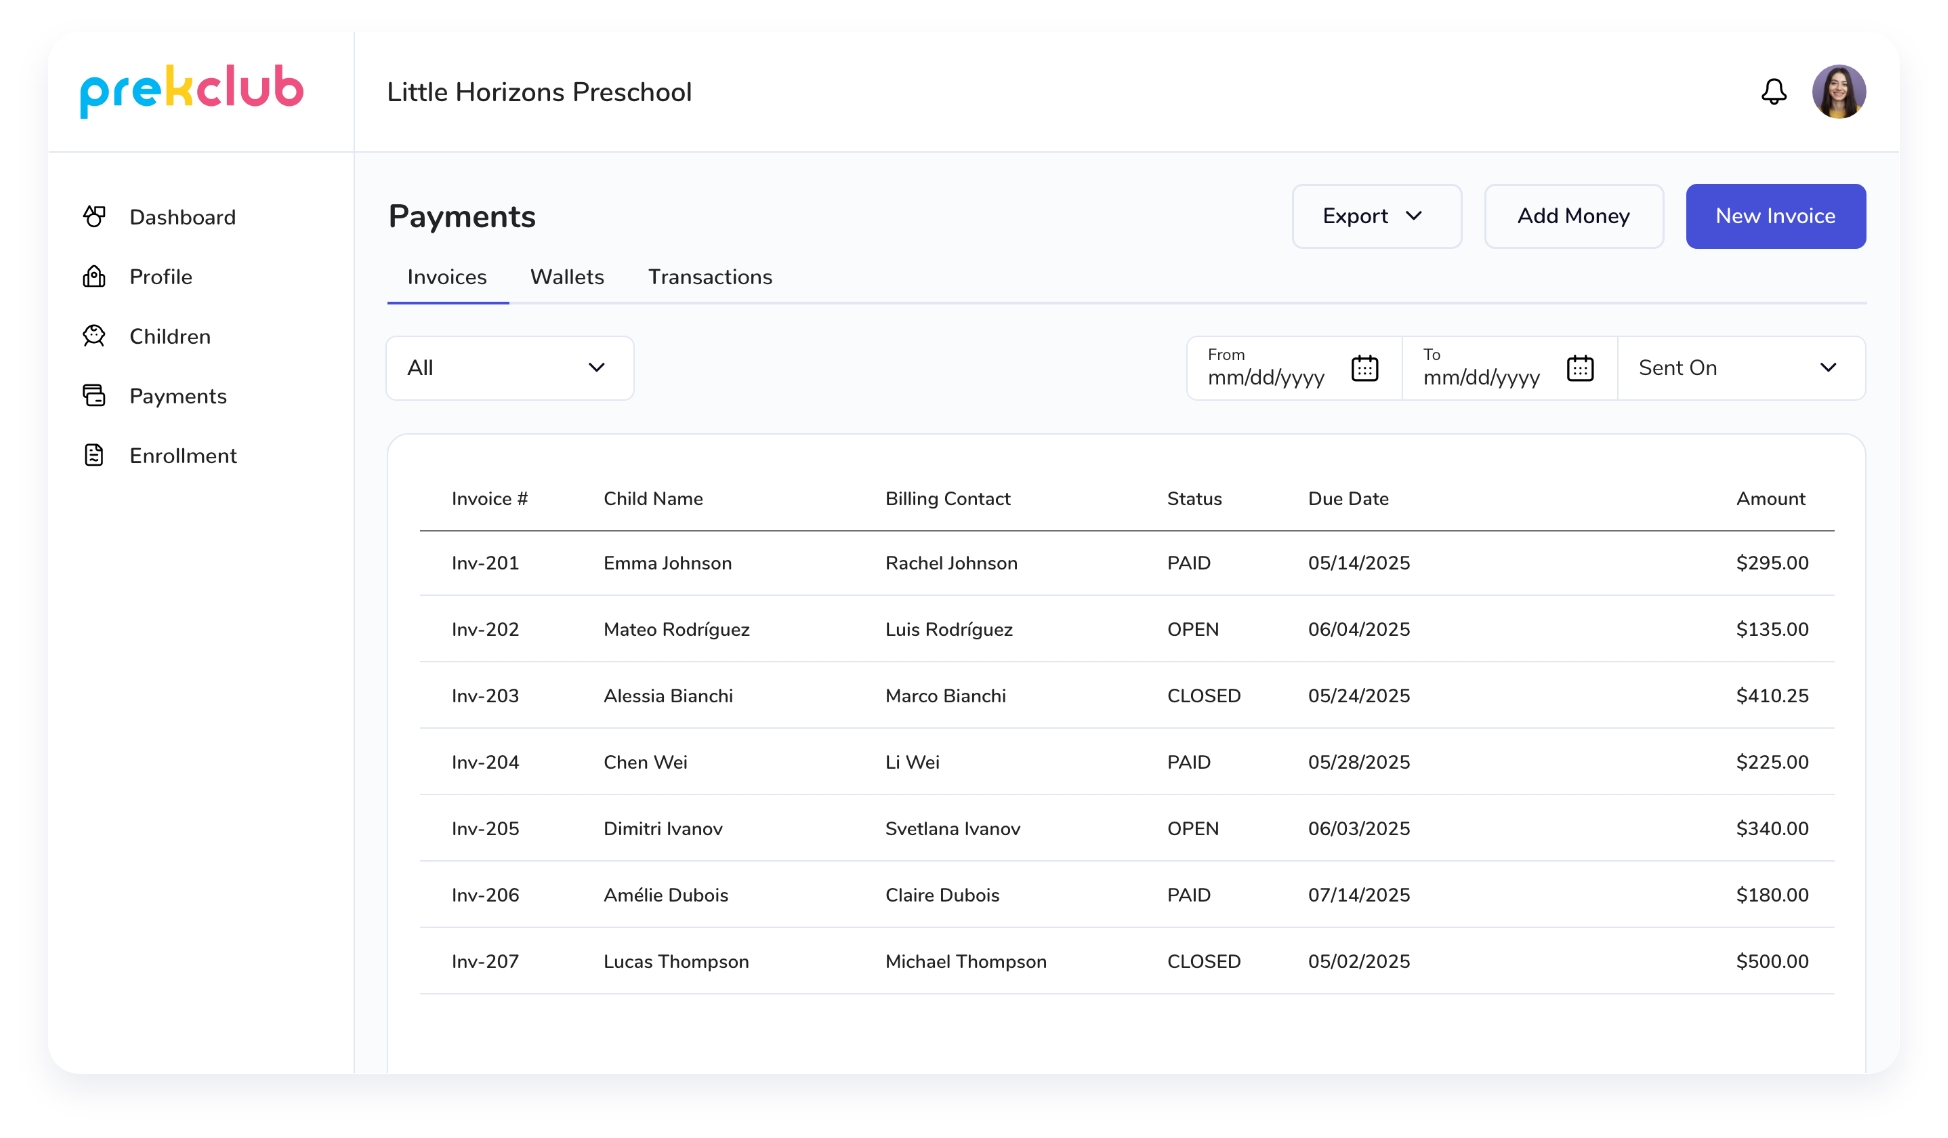This screenshot has height=1138, width=1948.
Task: Open the All status filter dropdown
Action: [x=509, y=368]
